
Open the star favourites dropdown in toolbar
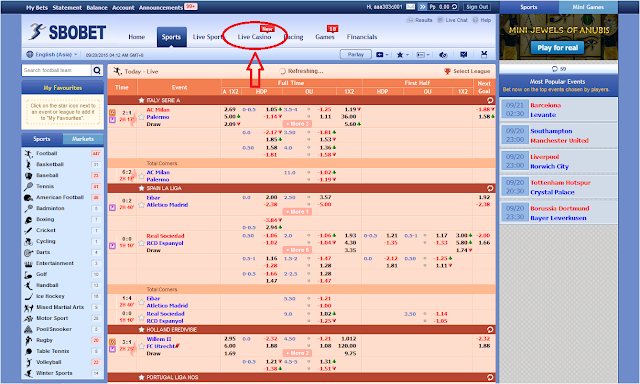pos(403,55)
